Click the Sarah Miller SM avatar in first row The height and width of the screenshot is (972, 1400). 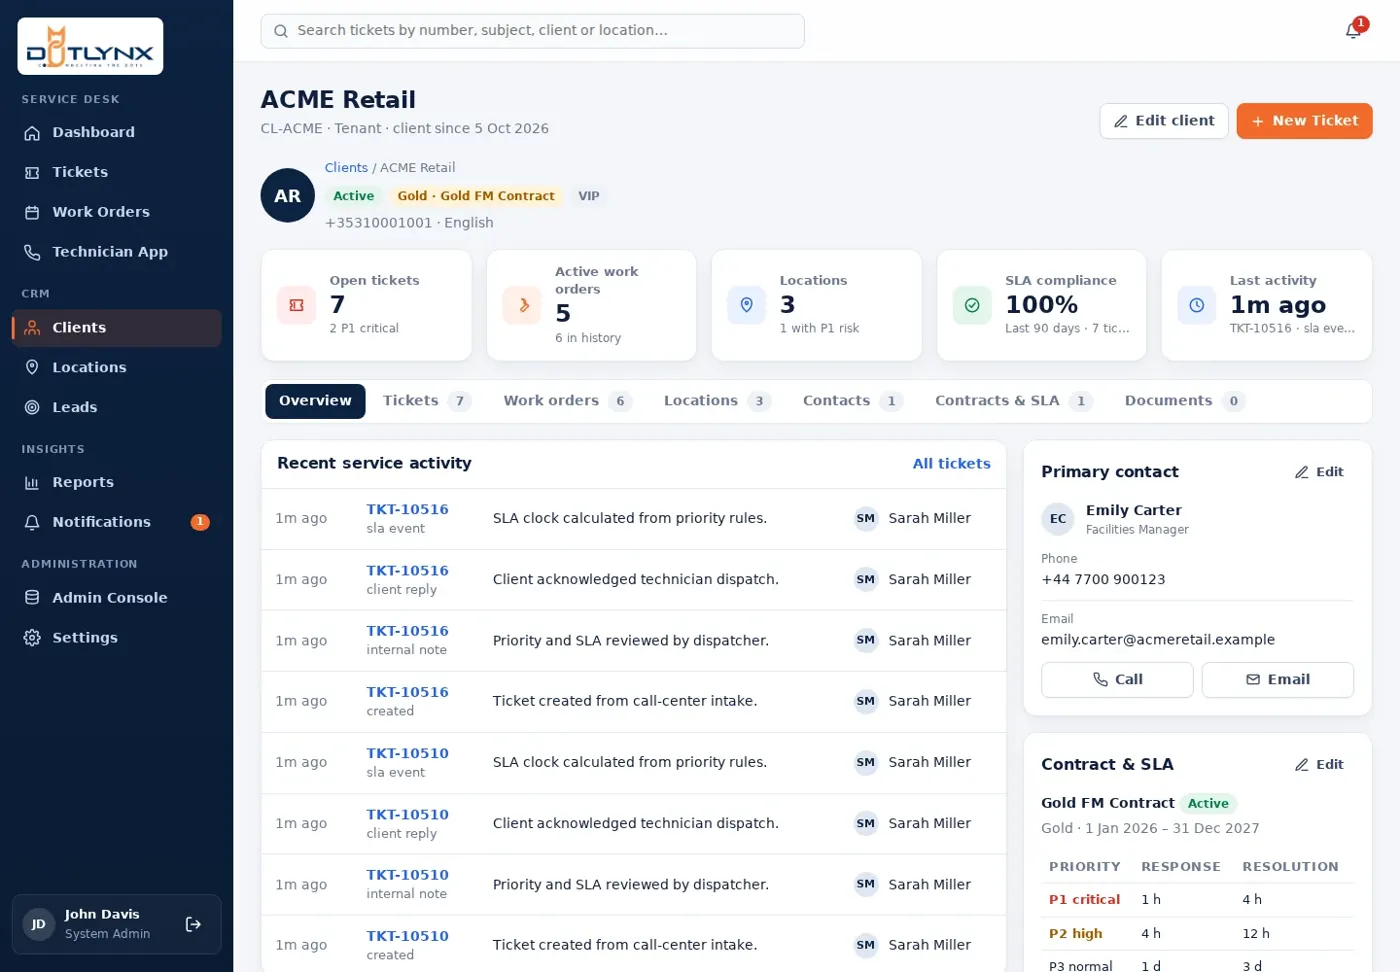tap(866, 519)
